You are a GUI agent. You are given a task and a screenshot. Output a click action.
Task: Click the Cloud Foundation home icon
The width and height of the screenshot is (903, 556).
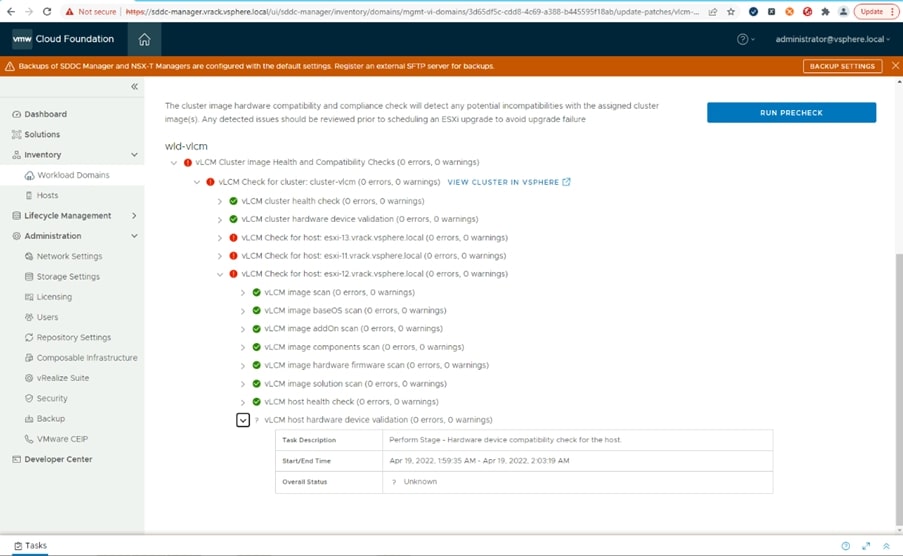tap(144, 39)
